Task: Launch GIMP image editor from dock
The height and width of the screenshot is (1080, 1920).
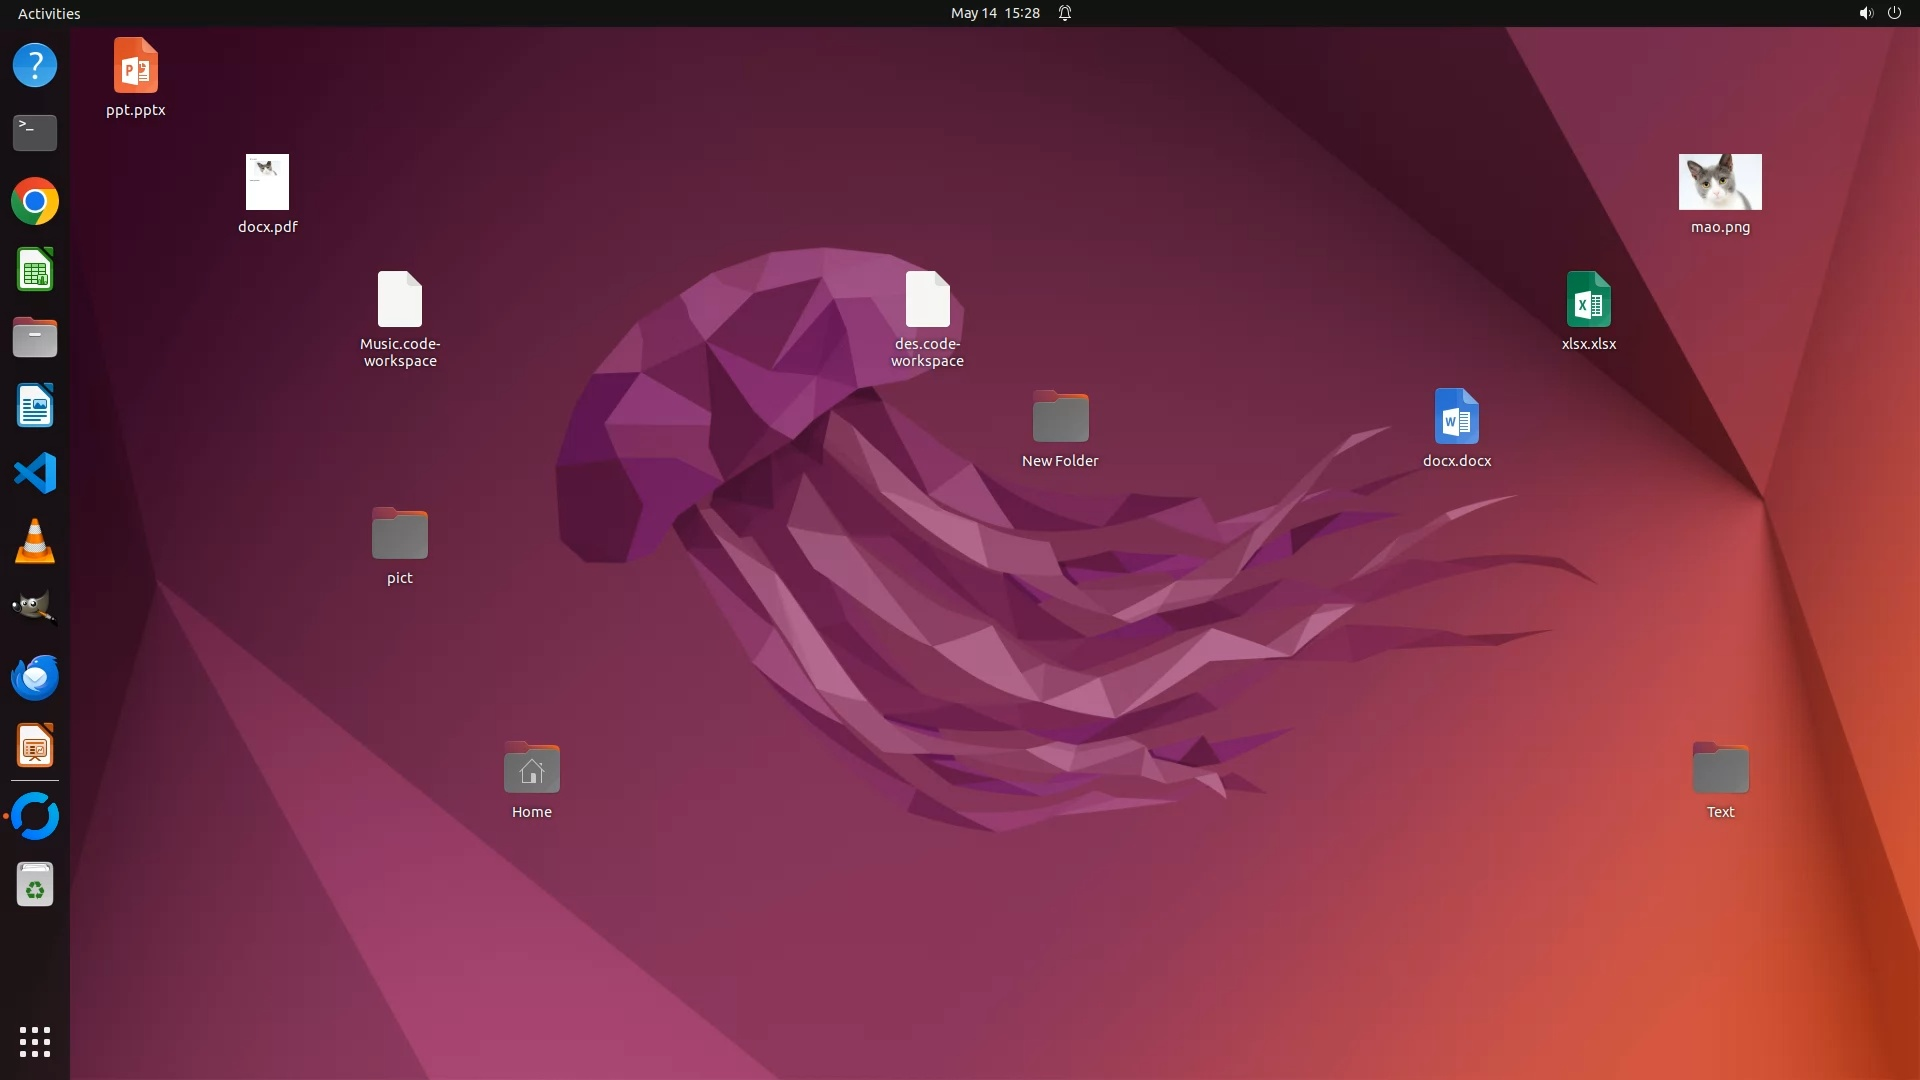Action: (x=35, y=608)
